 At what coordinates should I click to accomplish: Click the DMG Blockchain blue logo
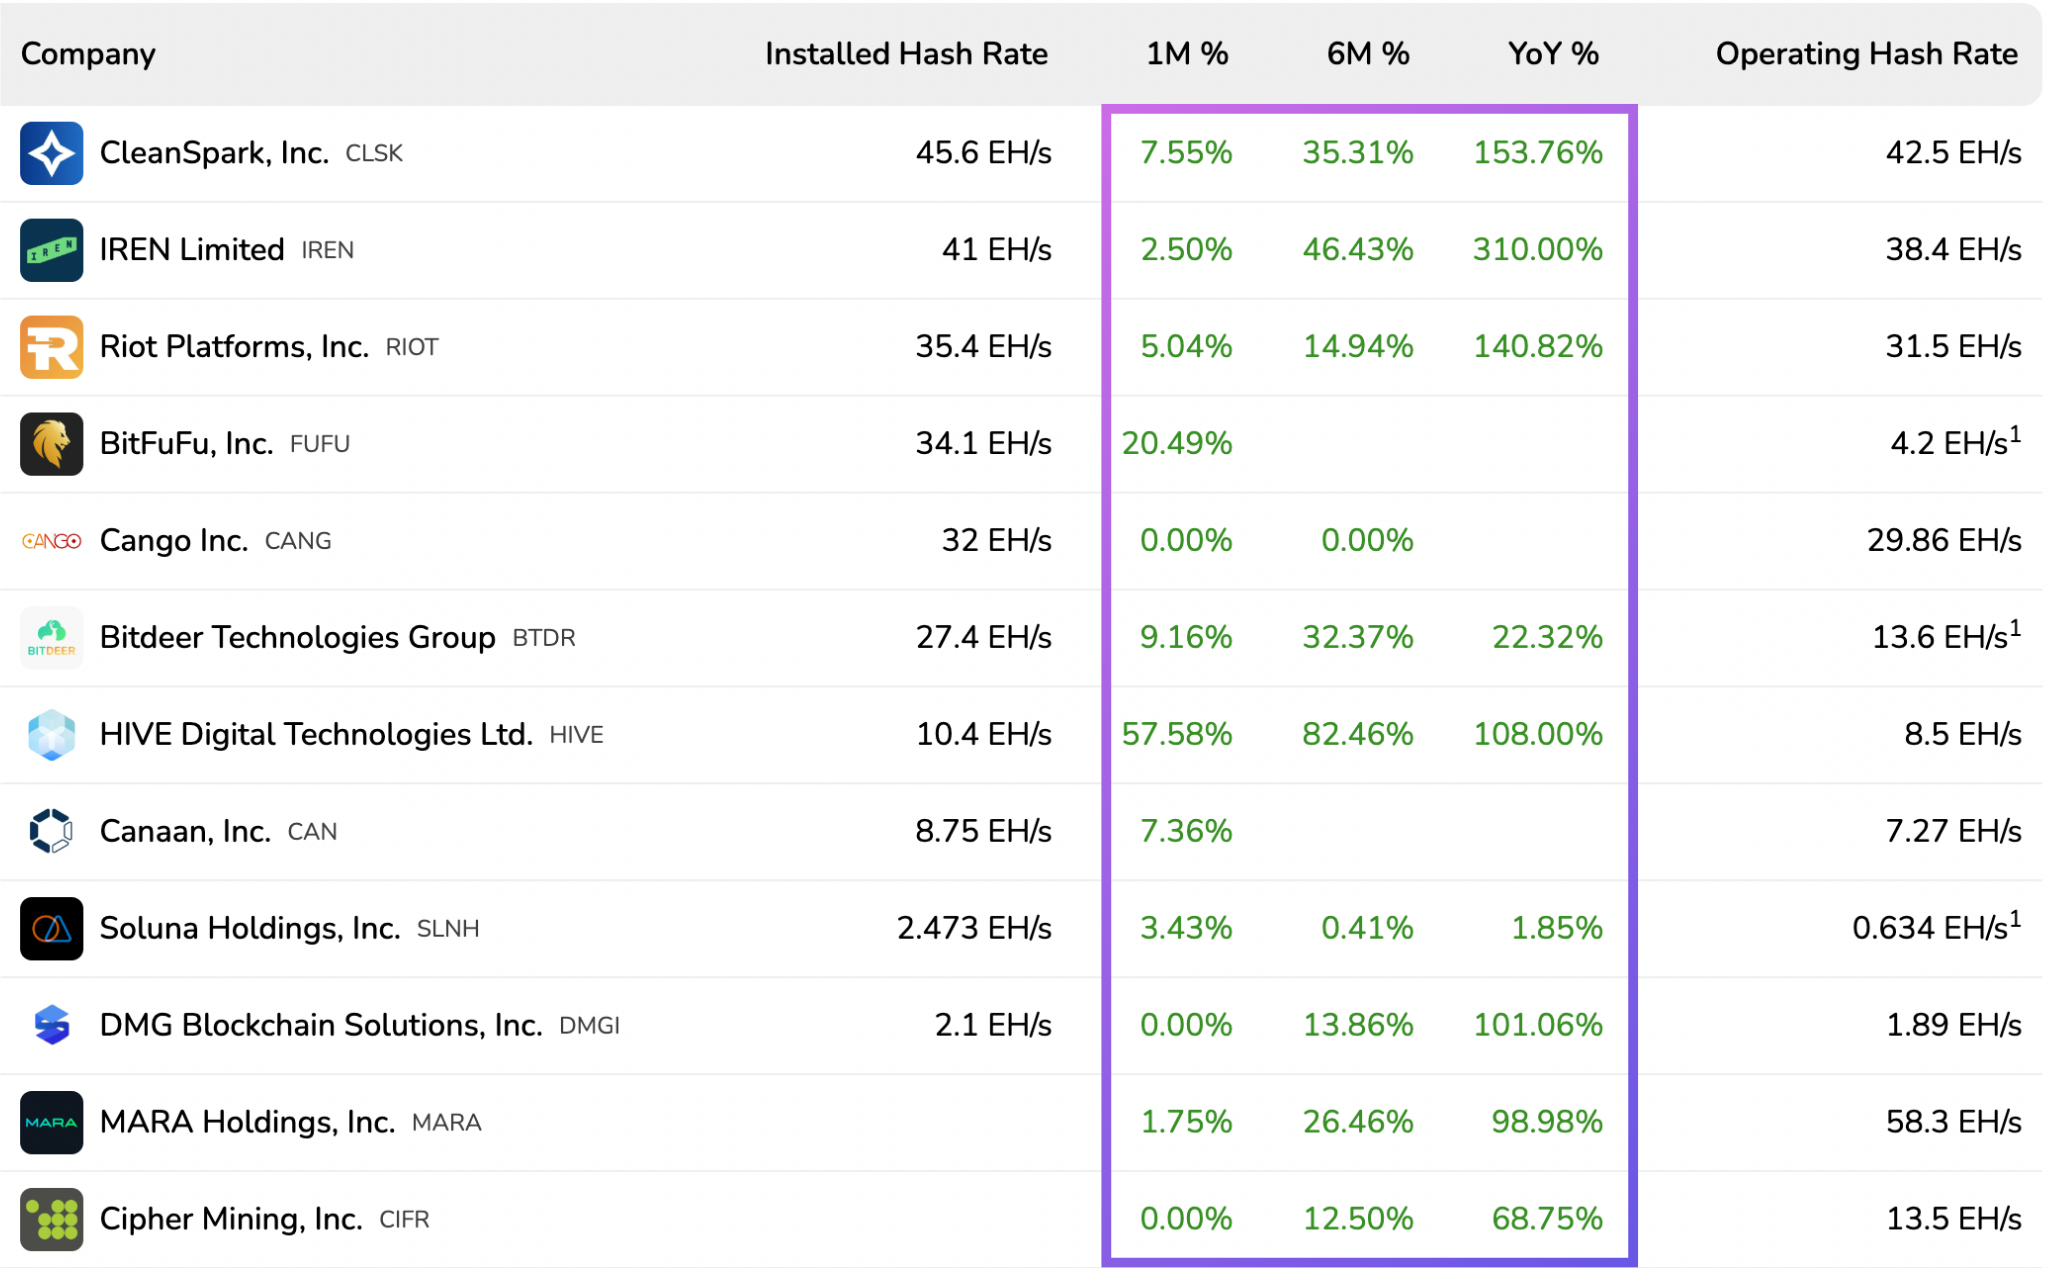click(x=51, y=1025)
